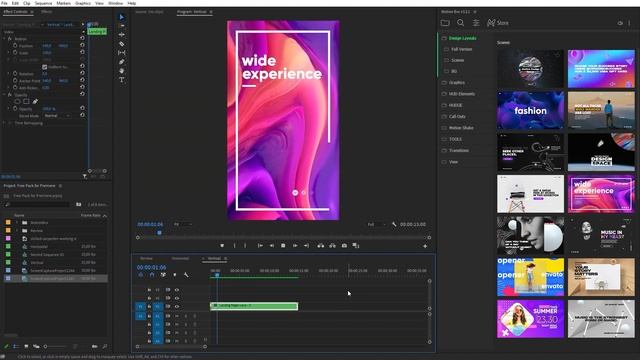Select Design Levels category
Viewport: 640px width, 360px height.
coord(462,38)
